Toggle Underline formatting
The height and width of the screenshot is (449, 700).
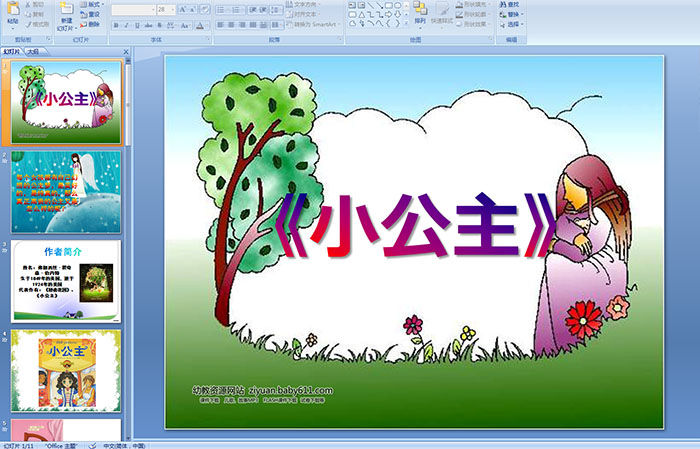pos(137,24)
